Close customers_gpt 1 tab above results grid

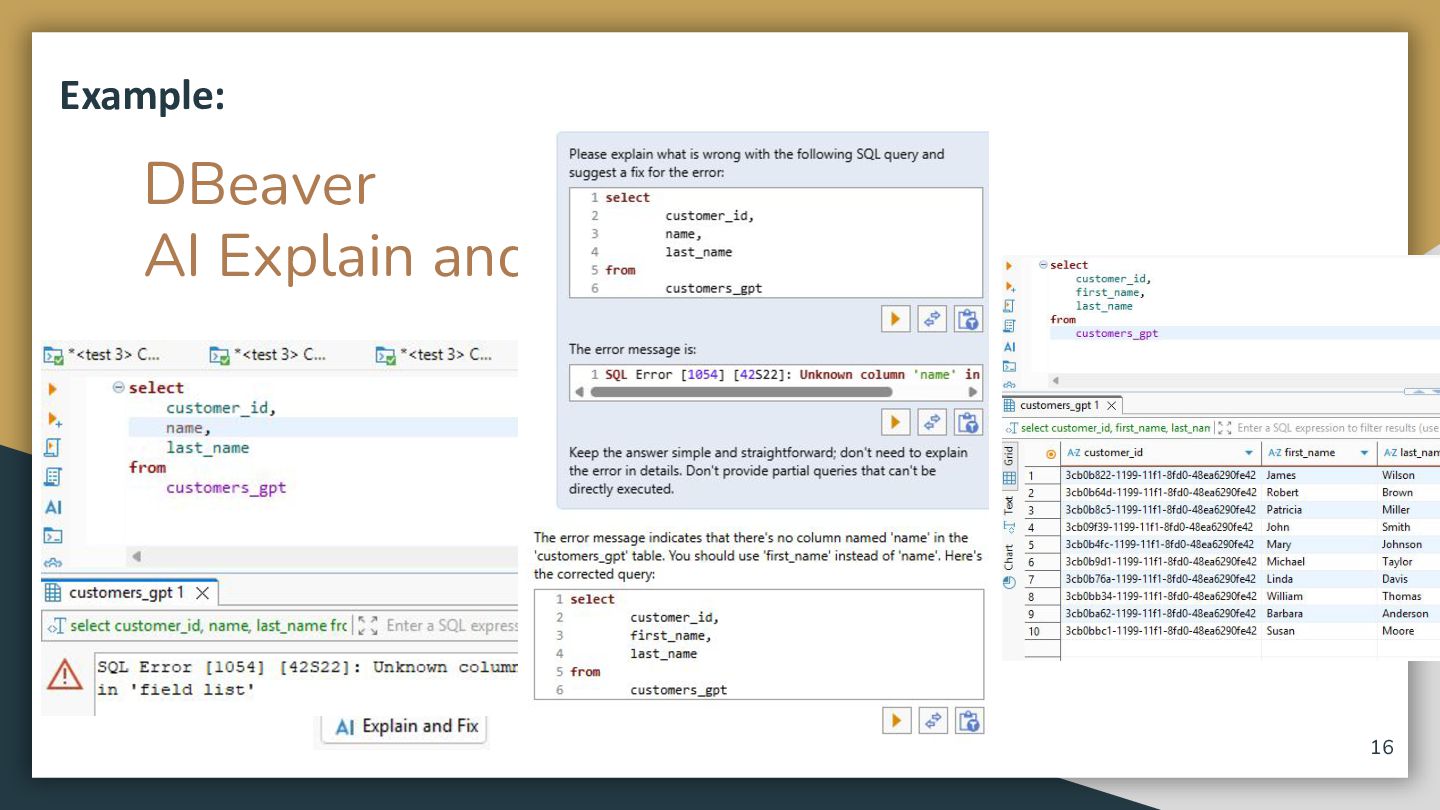1111,406
